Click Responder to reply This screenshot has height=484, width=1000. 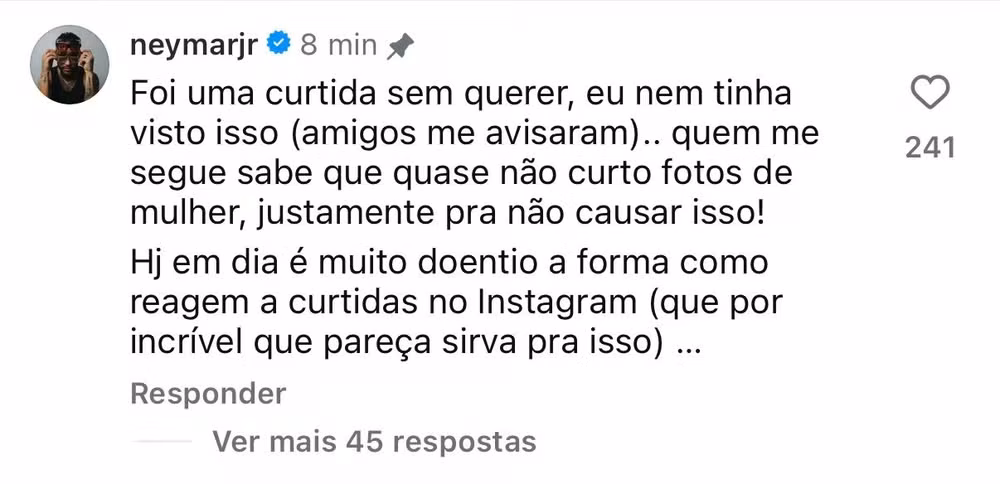[x=208, y=393]
